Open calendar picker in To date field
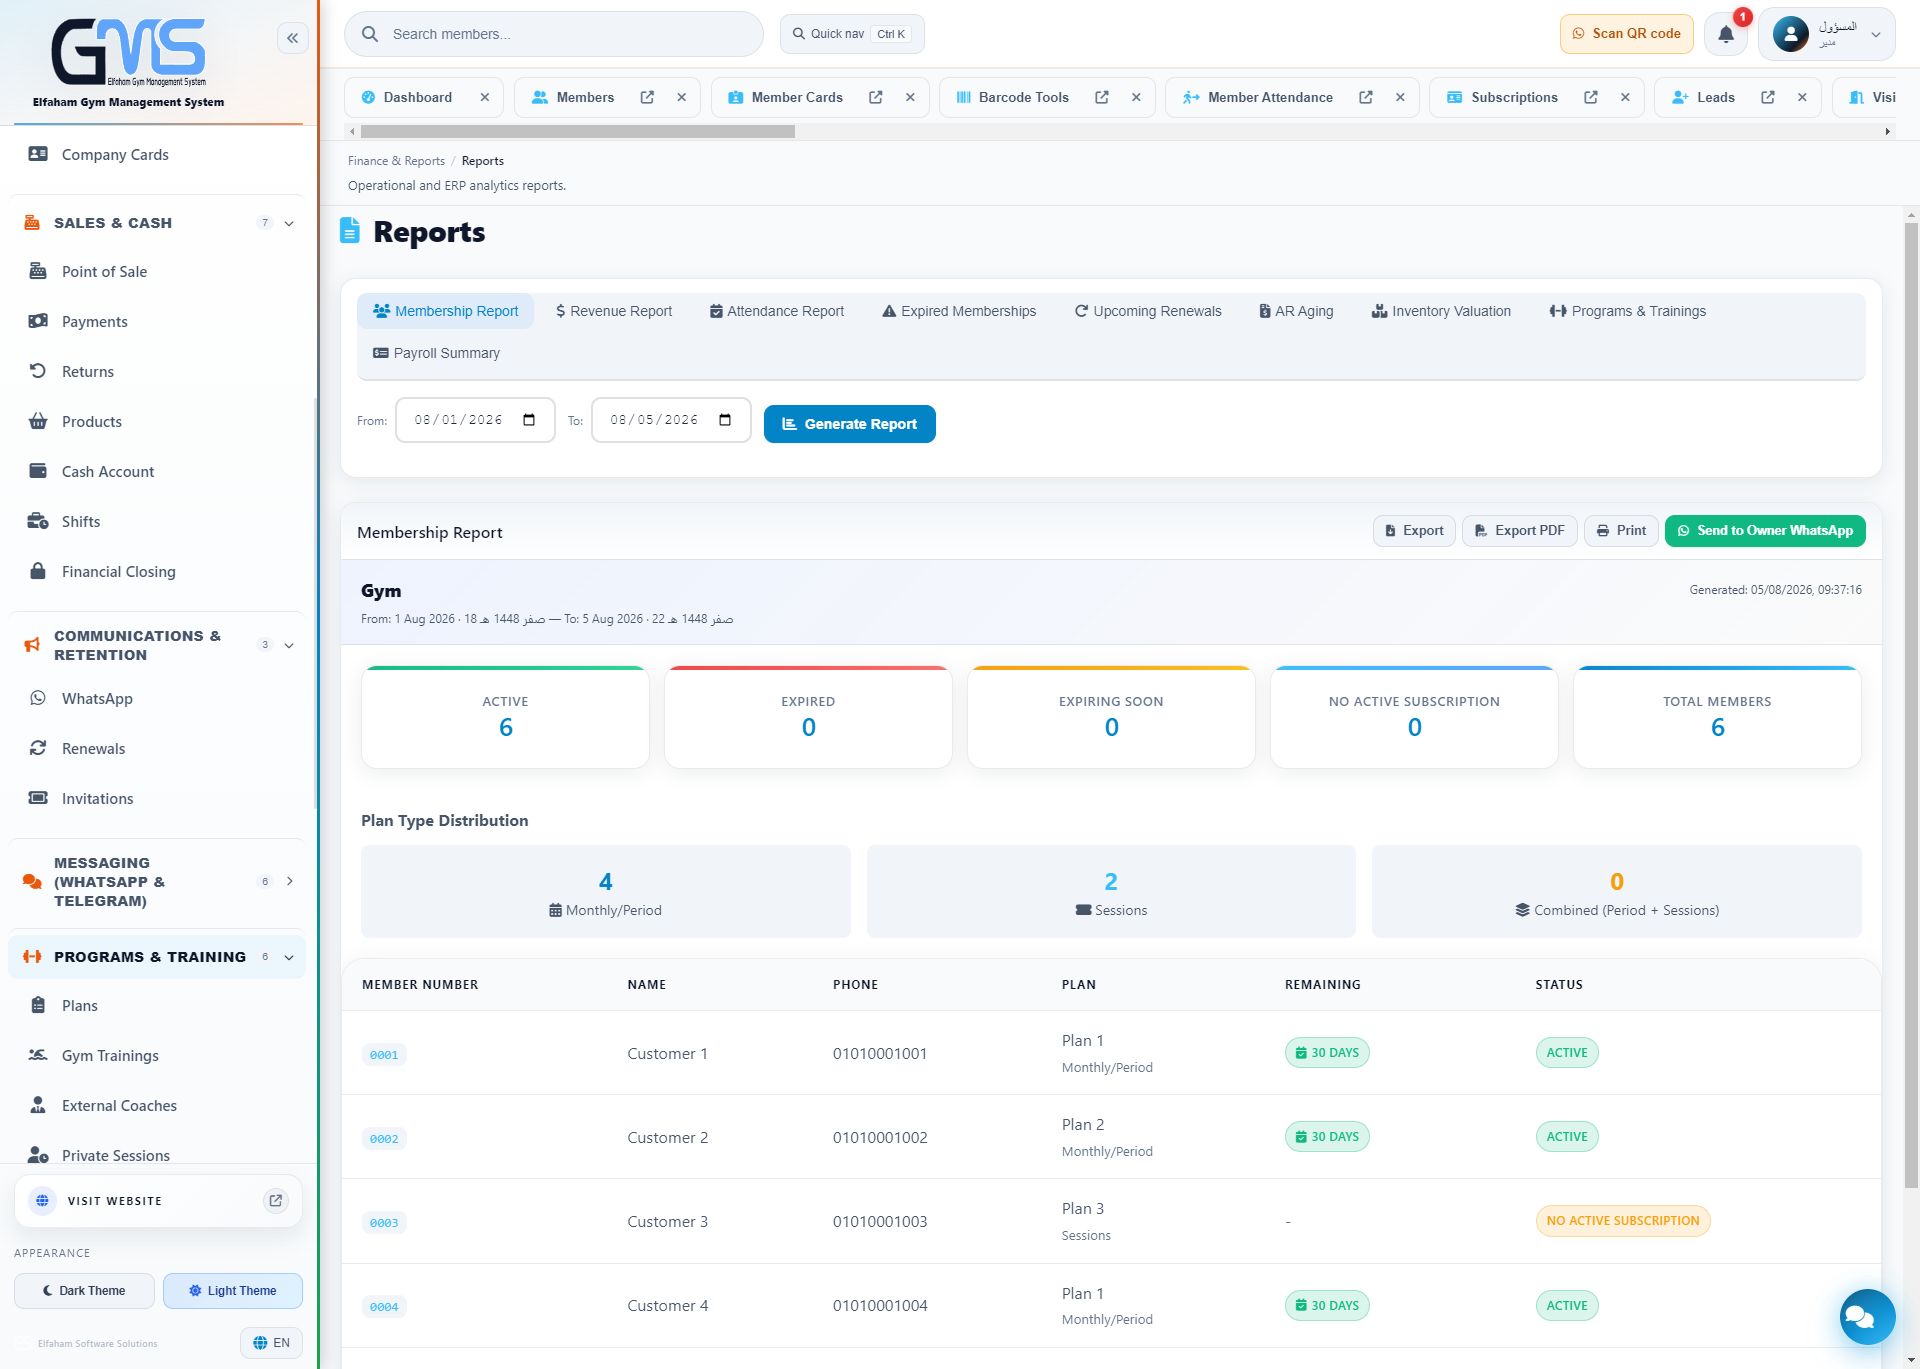The height and width of the screenshot is (1369, 1920). point(725,420)
